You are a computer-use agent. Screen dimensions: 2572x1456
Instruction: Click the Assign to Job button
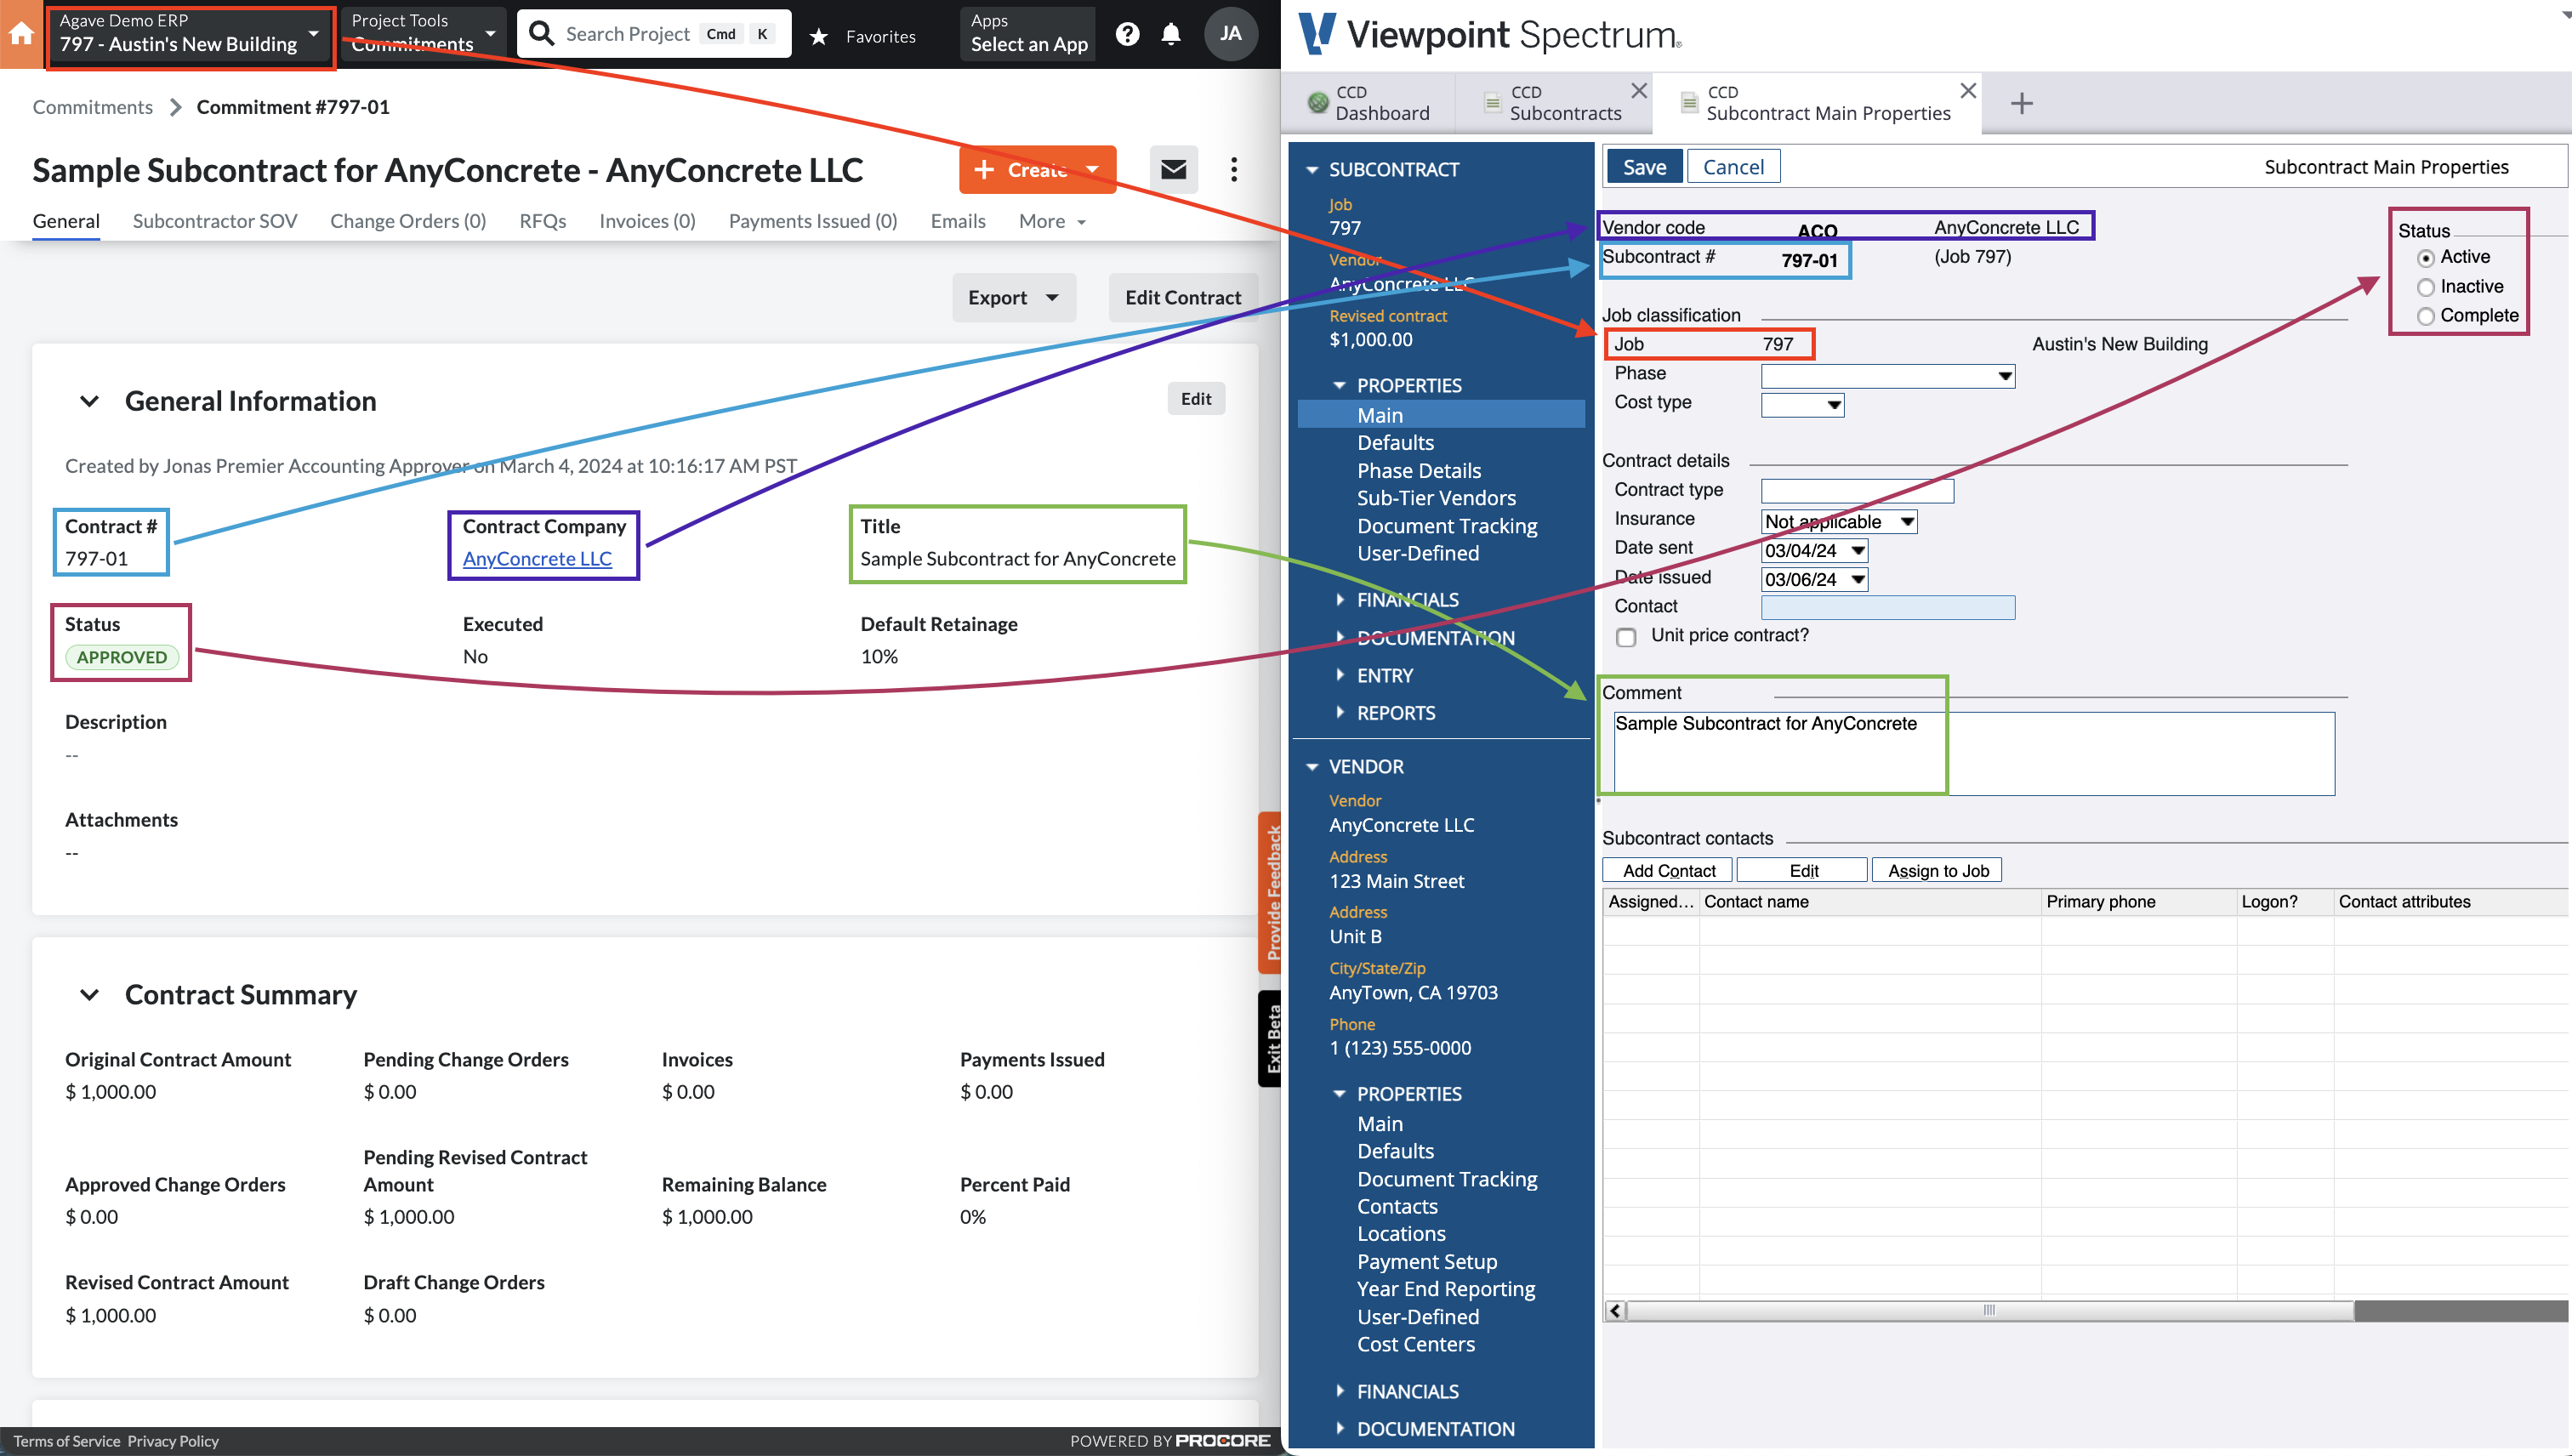1937,870
